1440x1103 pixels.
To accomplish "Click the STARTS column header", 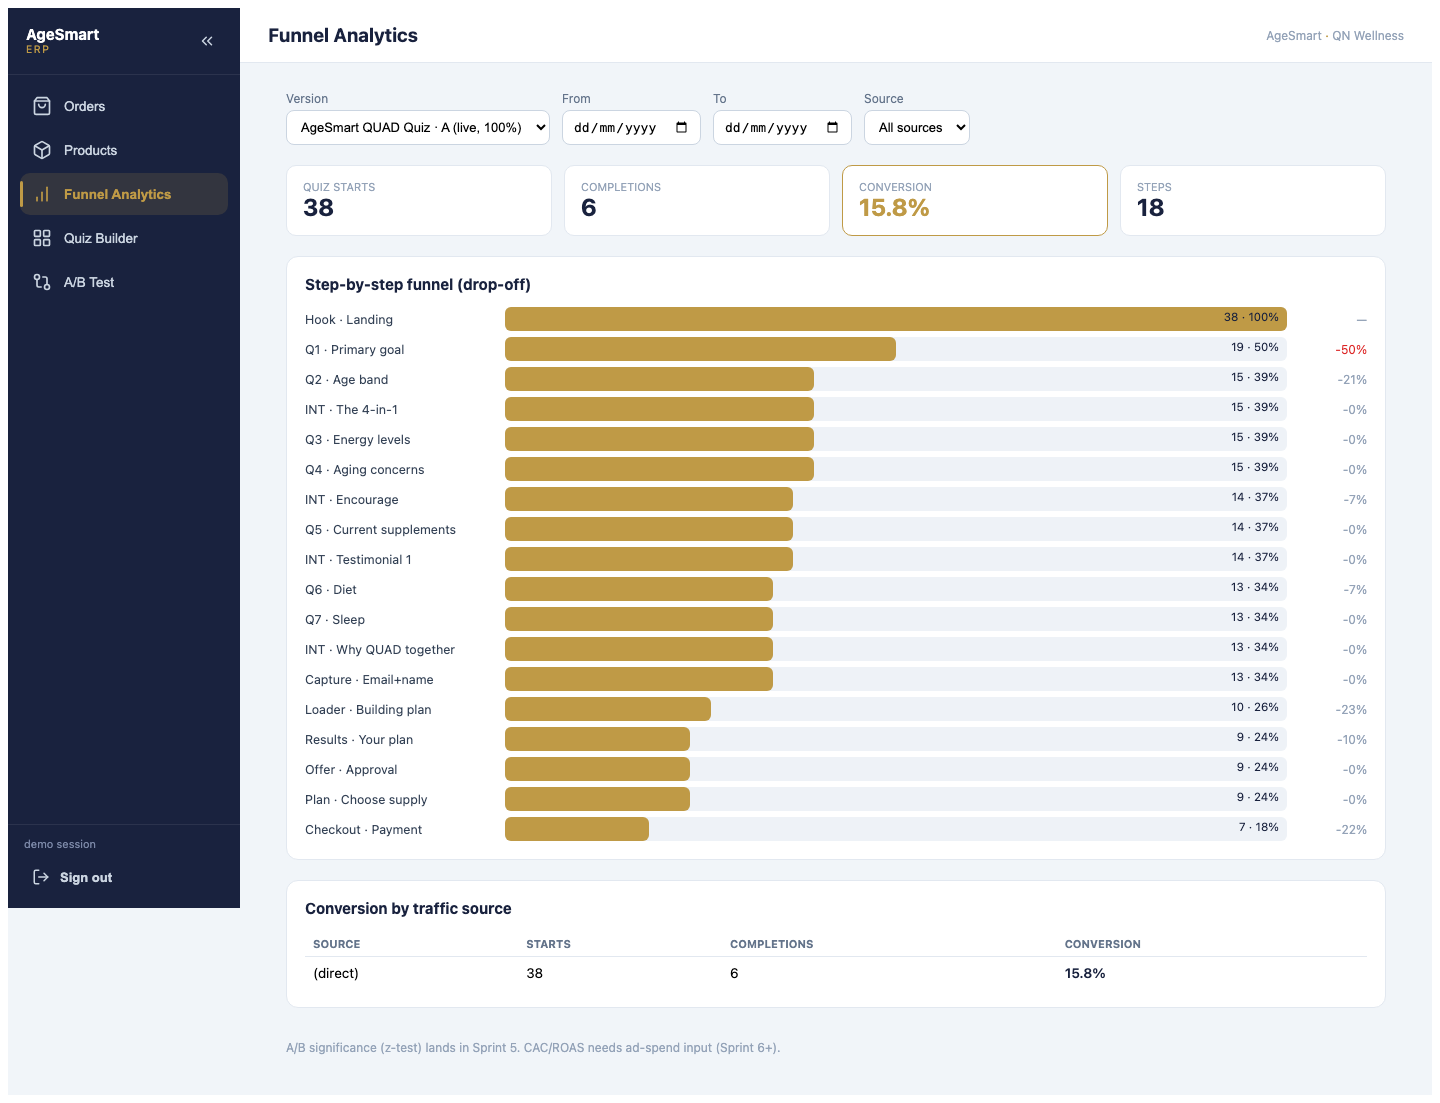I will click(548, 944).
